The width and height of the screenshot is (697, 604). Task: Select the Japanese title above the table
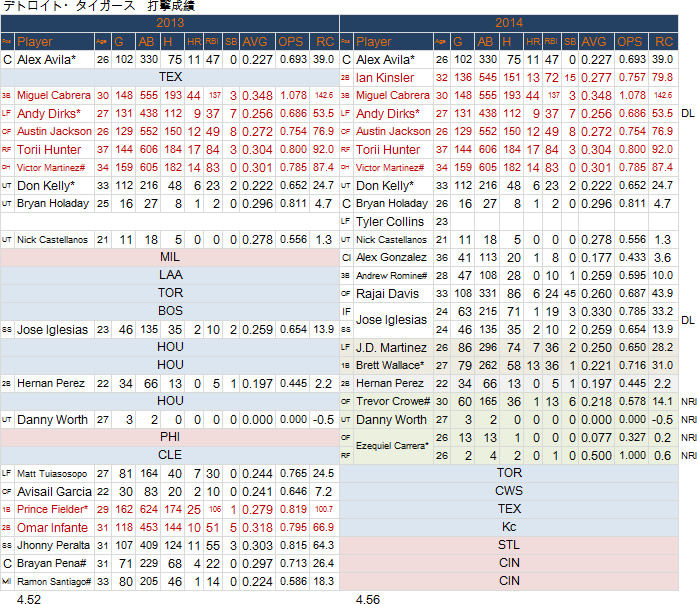coord(99,6)
